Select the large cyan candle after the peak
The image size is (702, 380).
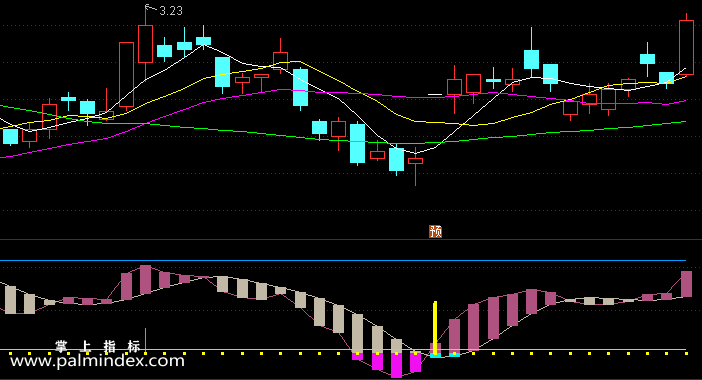223,72
